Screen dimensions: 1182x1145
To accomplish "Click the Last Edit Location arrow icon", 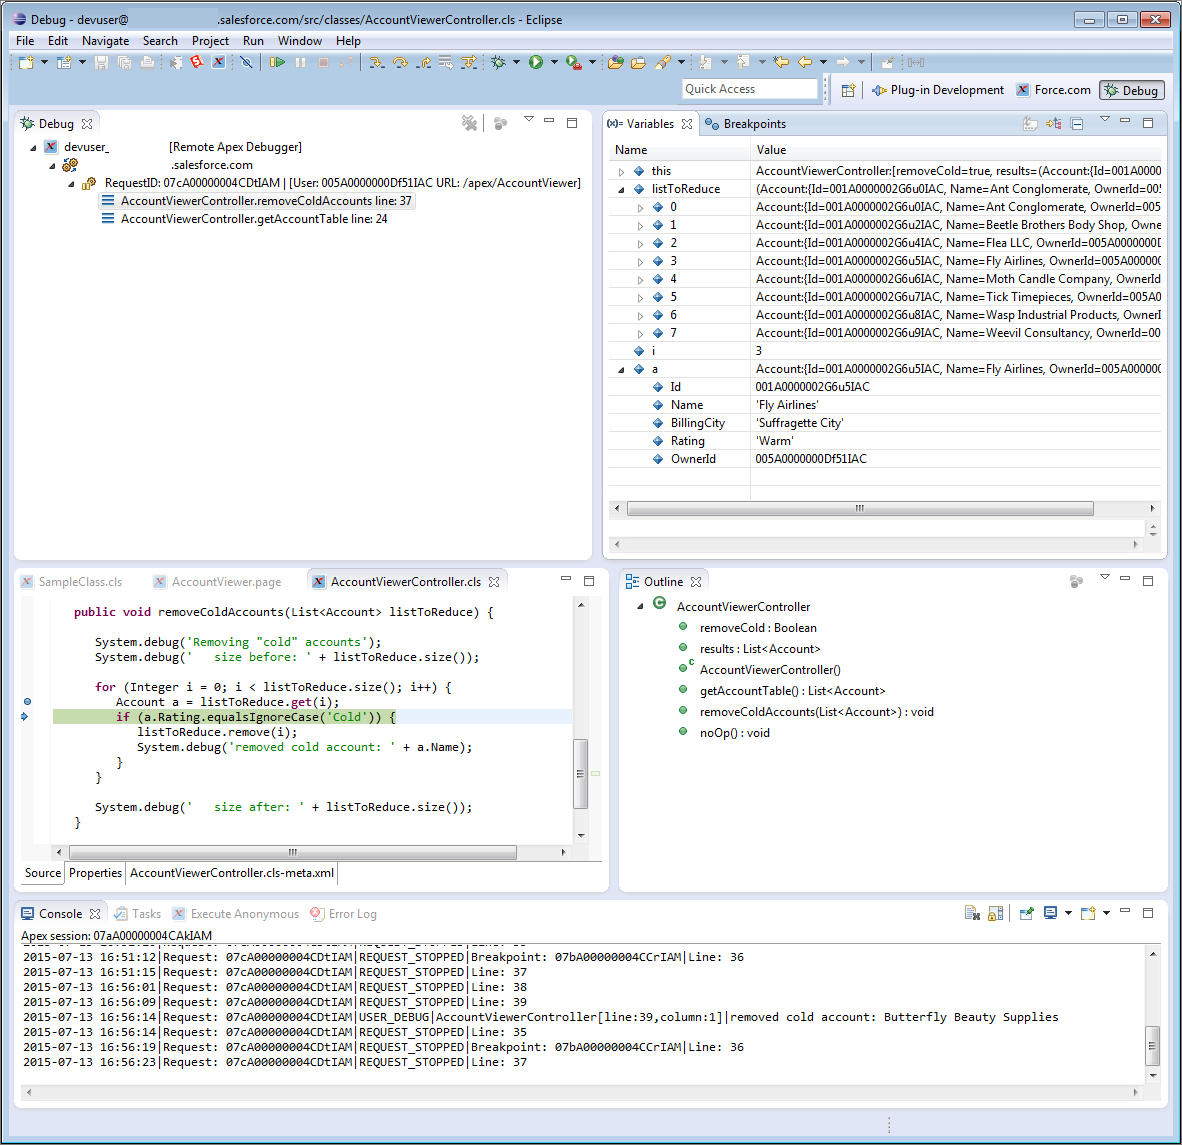I will point(781,63).
